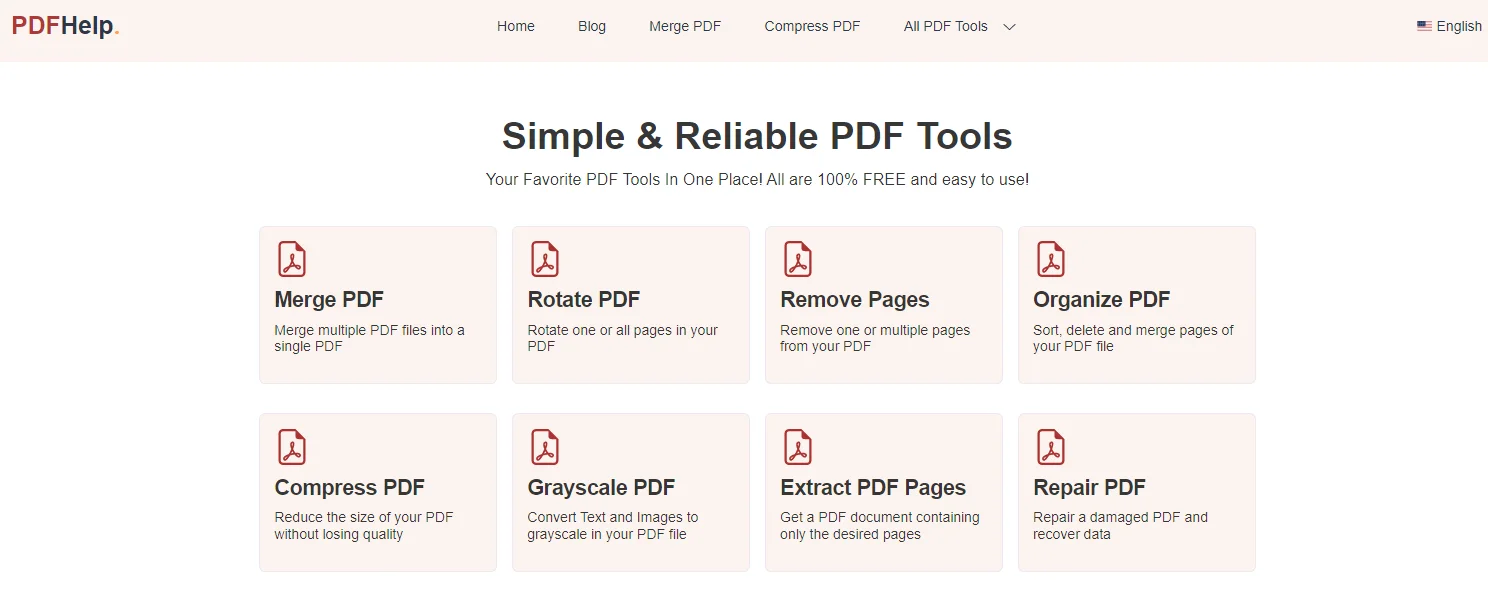Expand the All PDF Tools chevron arrow
Screen dimensions: 1488x589
click(1009, 27)
